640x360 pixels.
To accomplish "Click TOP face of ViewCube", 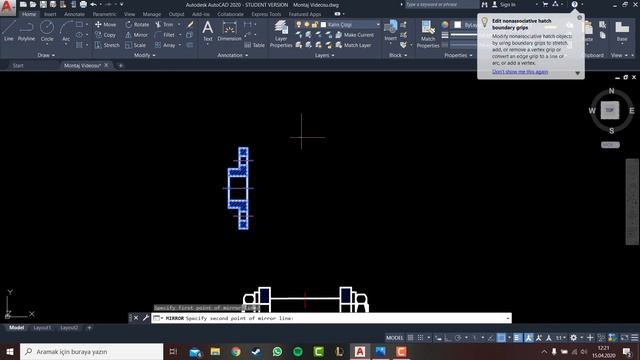I will coord(609,110).
